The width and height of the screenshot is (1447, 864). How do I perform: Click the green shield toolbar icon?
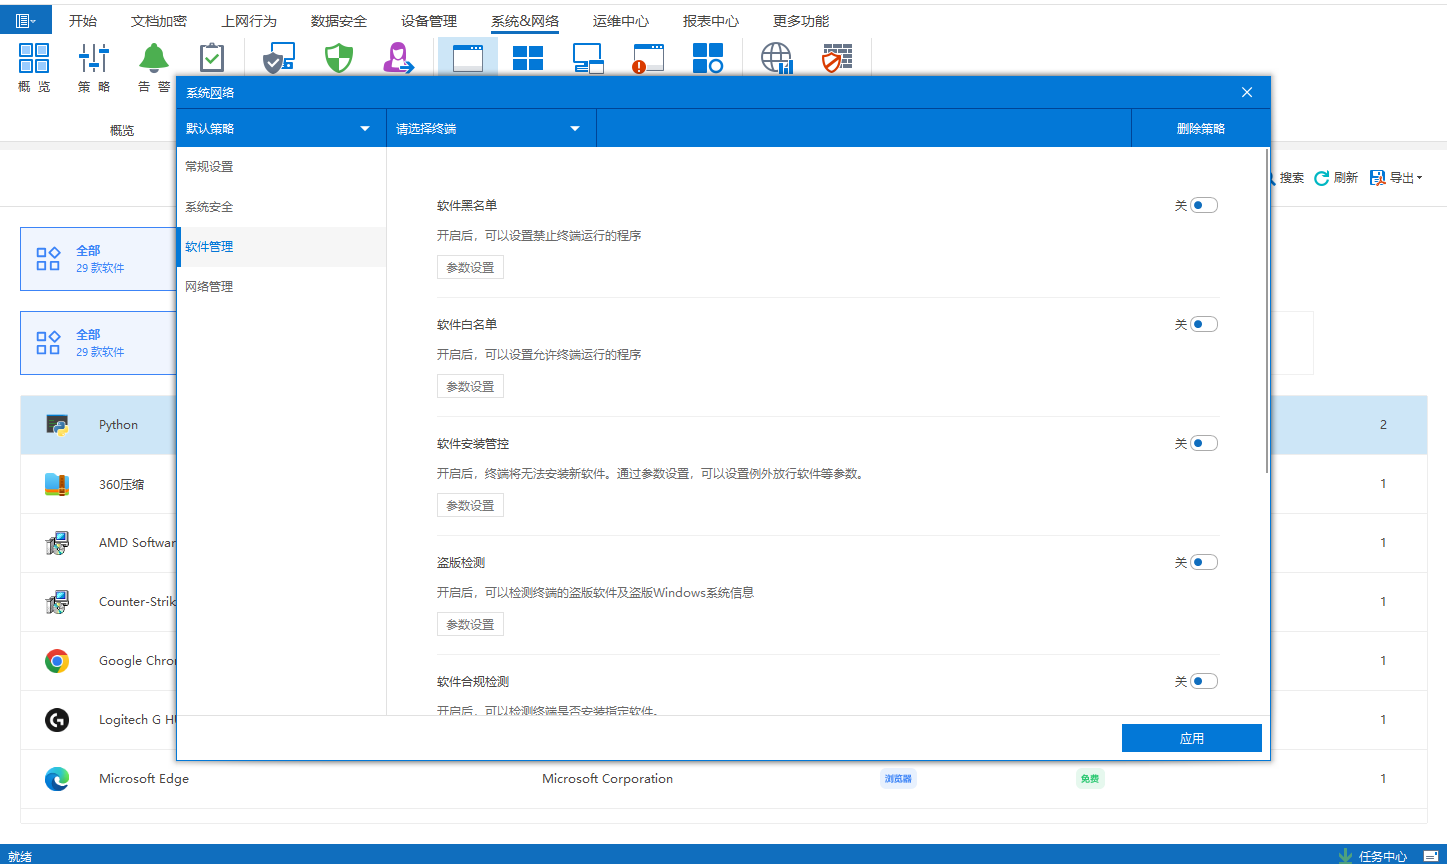coord(339,58)
